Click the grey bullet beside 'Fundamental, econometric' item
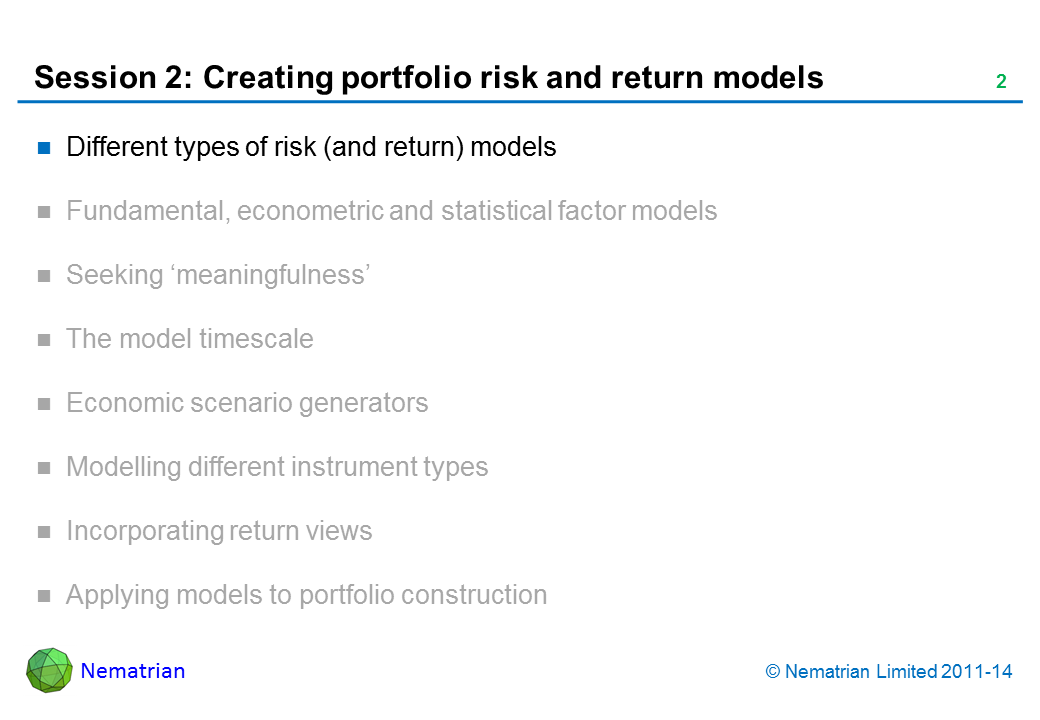The height and width of the screenshot is (720, 1040). 44,212
